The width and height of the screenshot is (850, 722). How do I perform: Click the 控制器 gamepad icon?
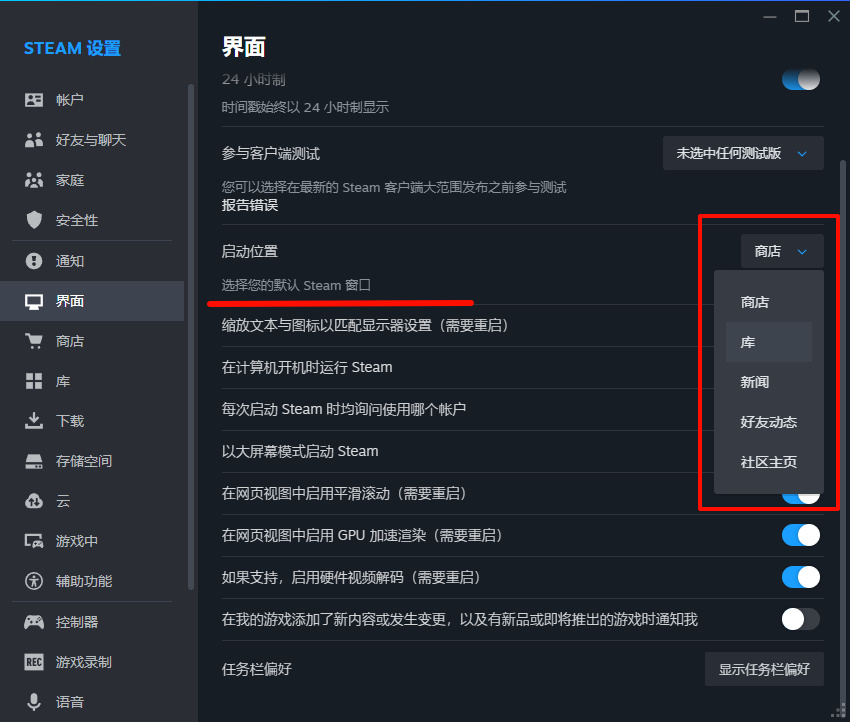(34, 622)
